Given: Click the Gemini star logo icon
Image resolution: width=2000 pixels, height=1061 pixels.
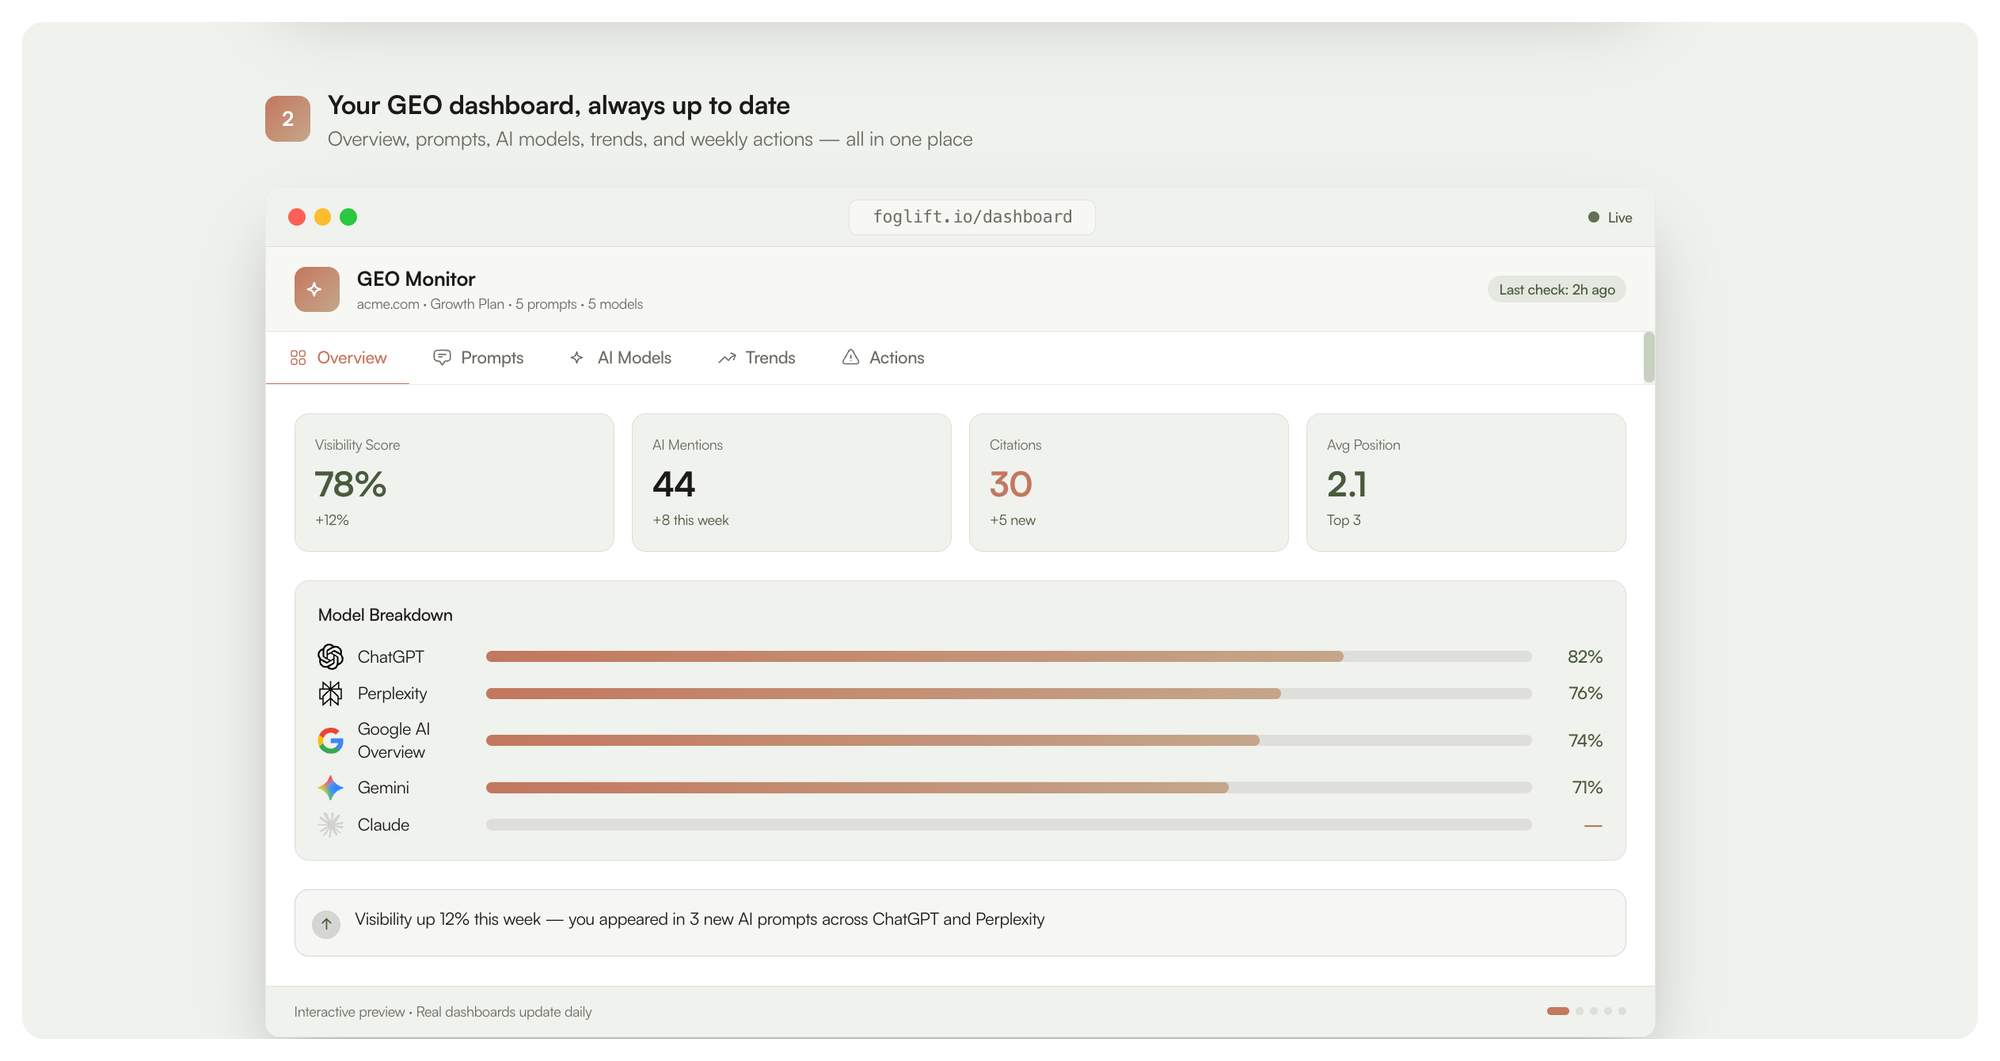Looking at the screenshot, I should (330, 787).
